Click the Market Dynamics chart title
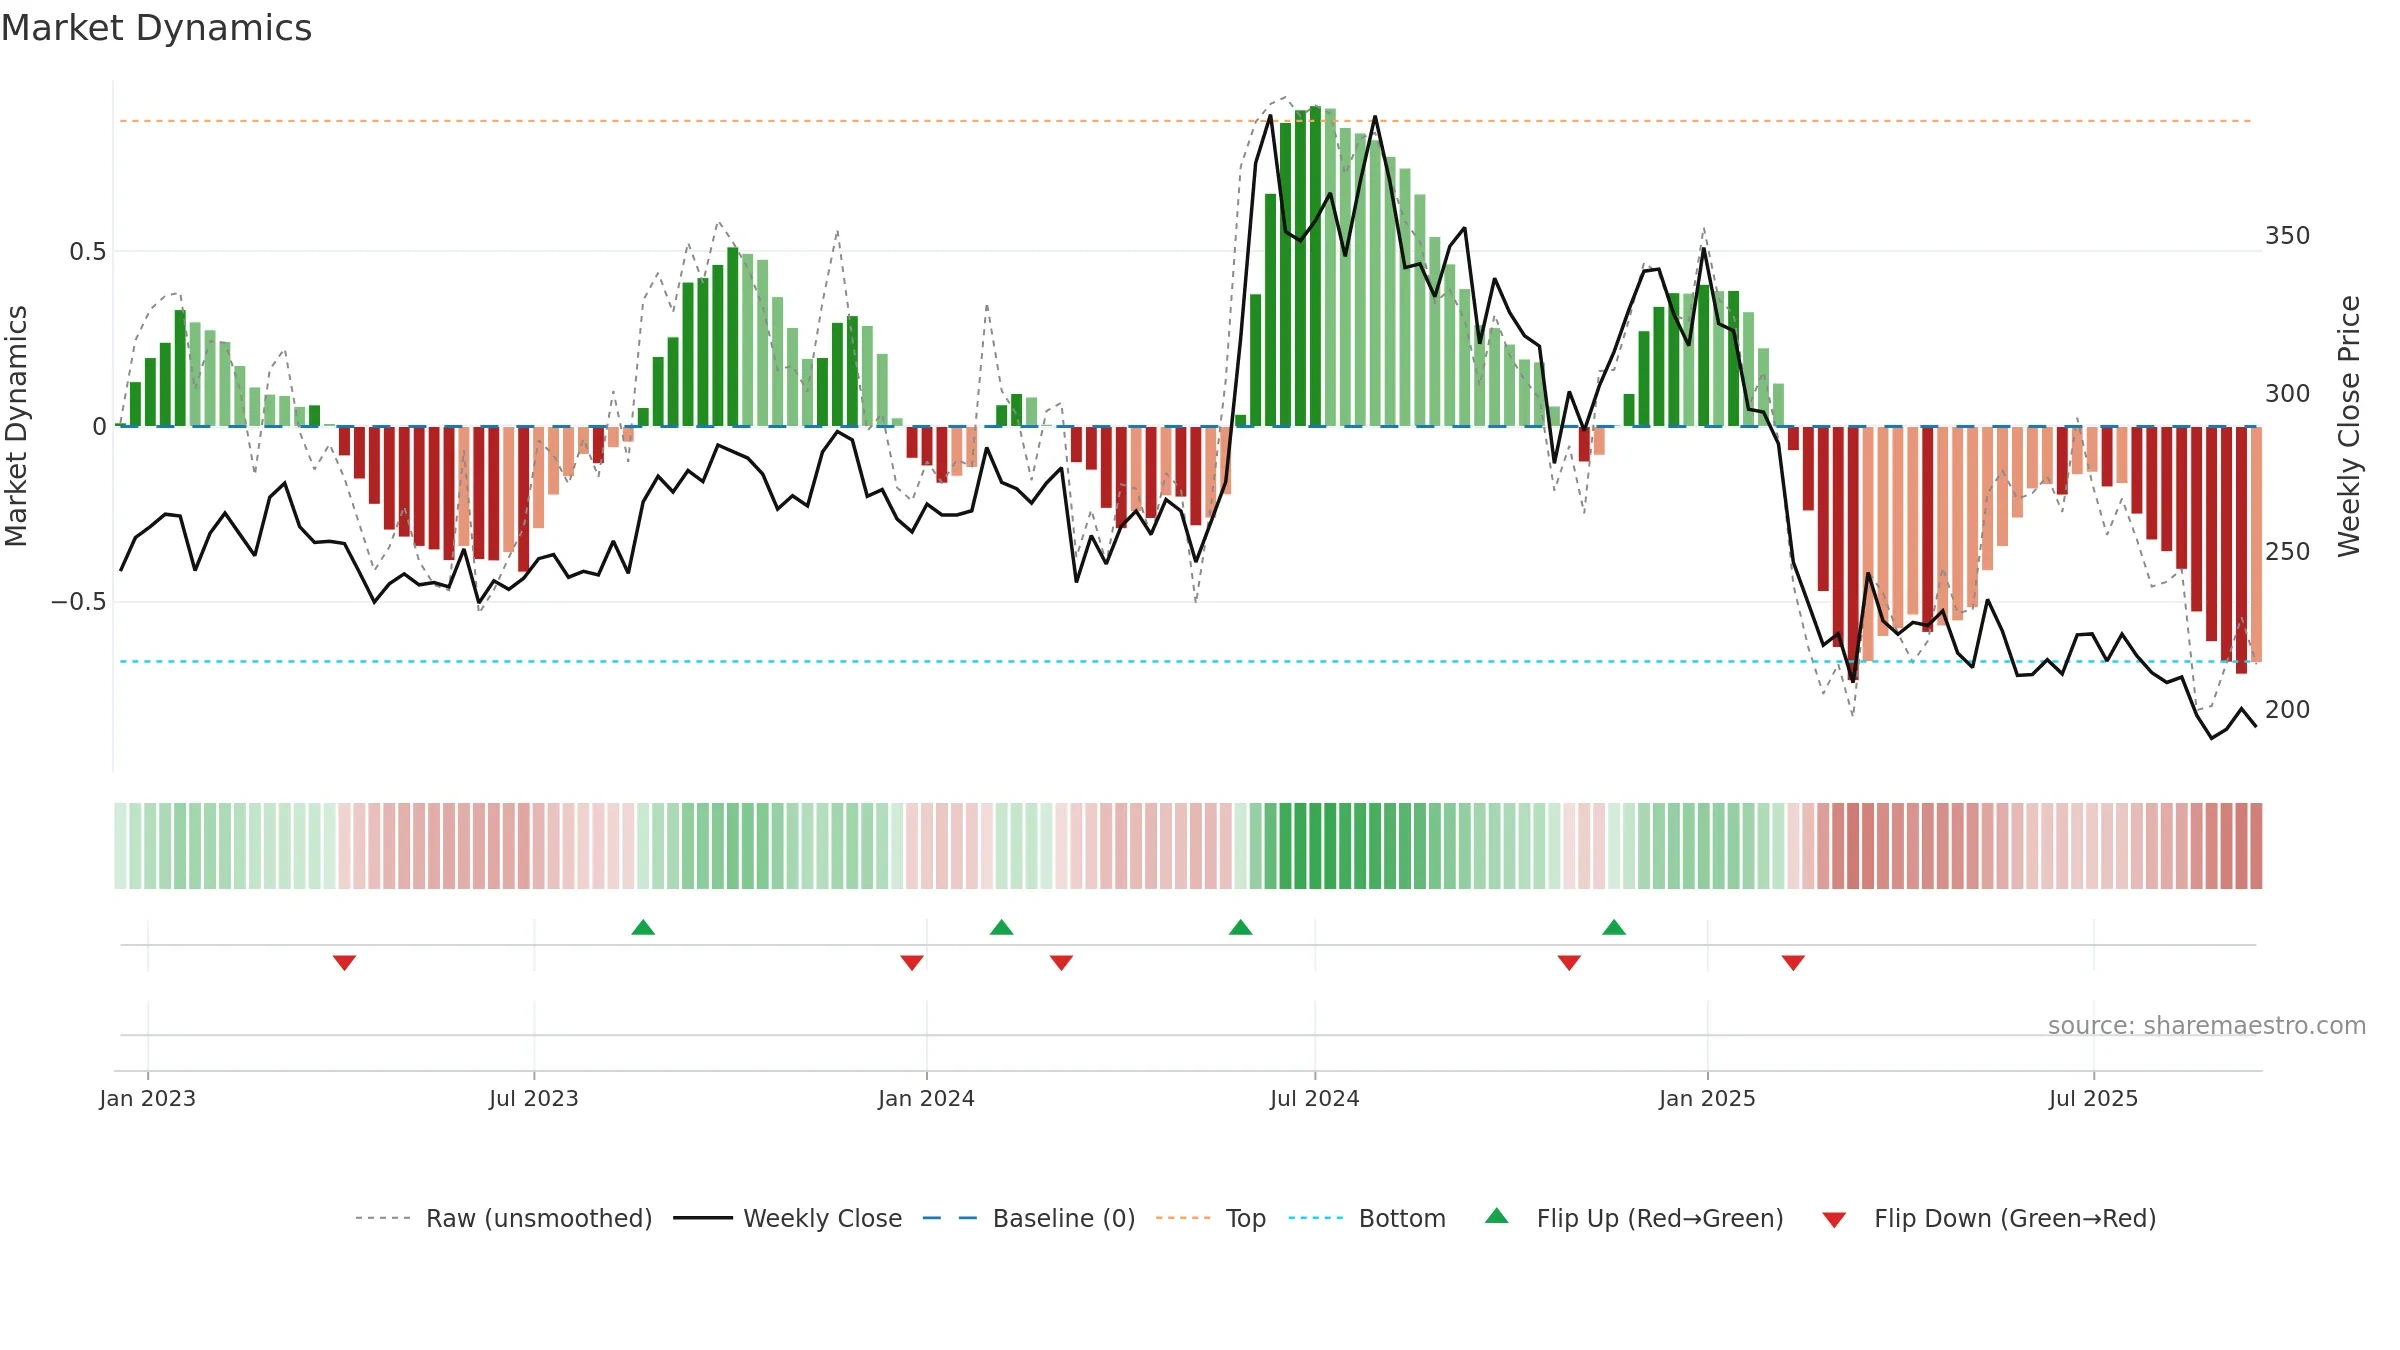This screenshot has height=1350, width=2400. coord(156,28)
